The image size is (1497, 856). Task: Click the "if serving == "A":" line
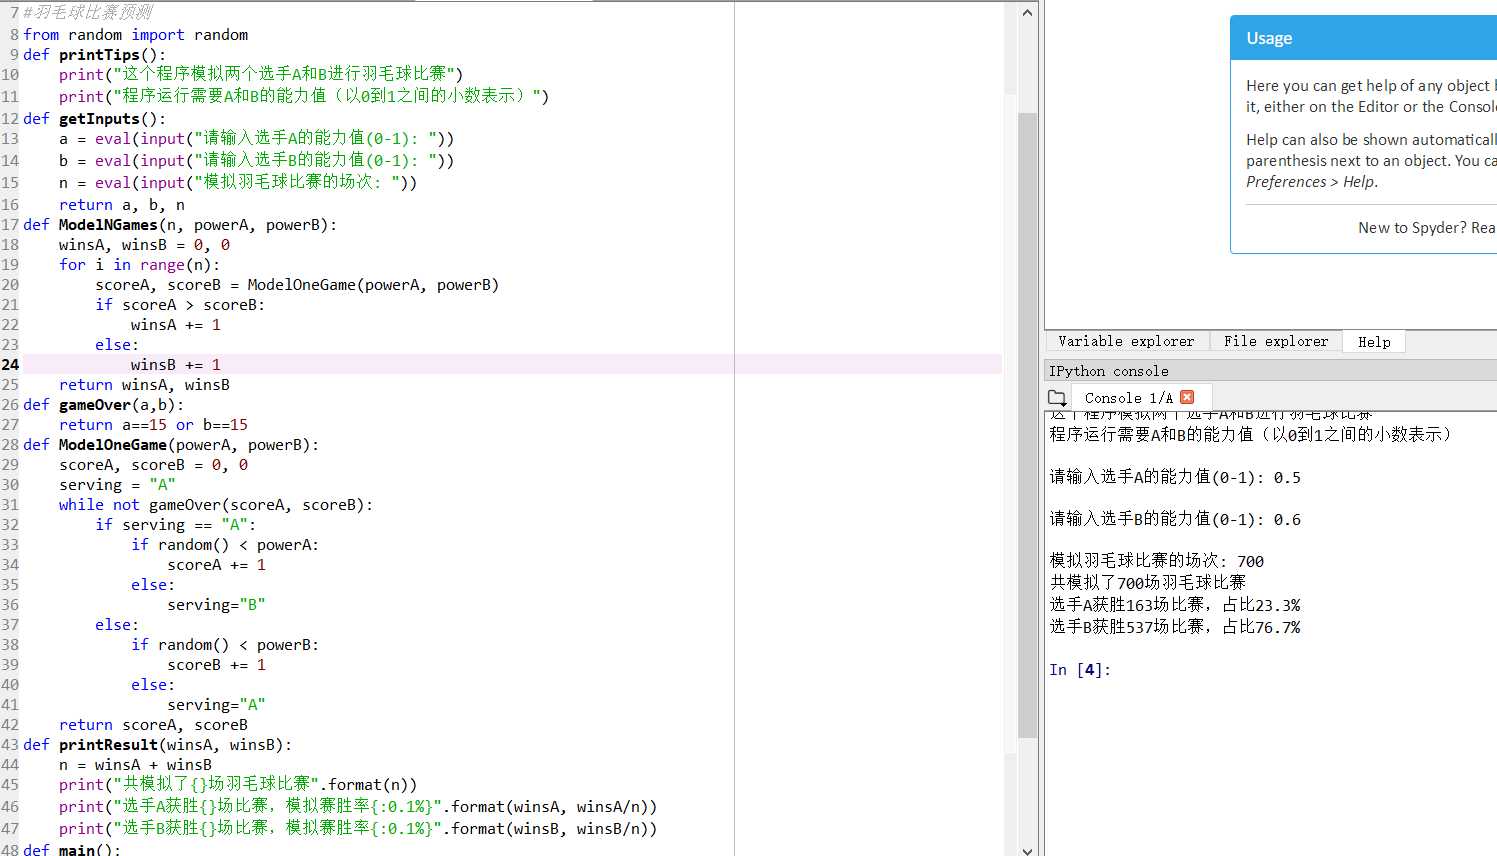pos(176,525)
